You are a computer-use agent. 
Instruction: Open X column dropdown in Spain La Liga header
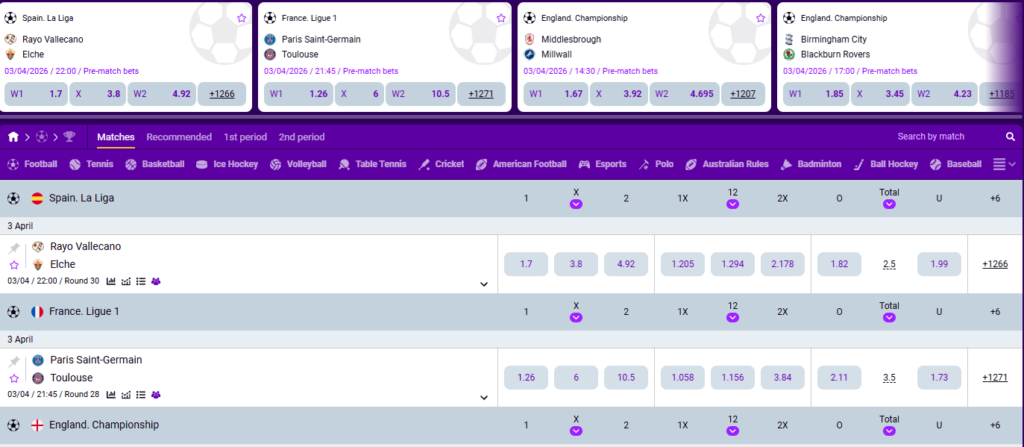click(x=576, y=205)
